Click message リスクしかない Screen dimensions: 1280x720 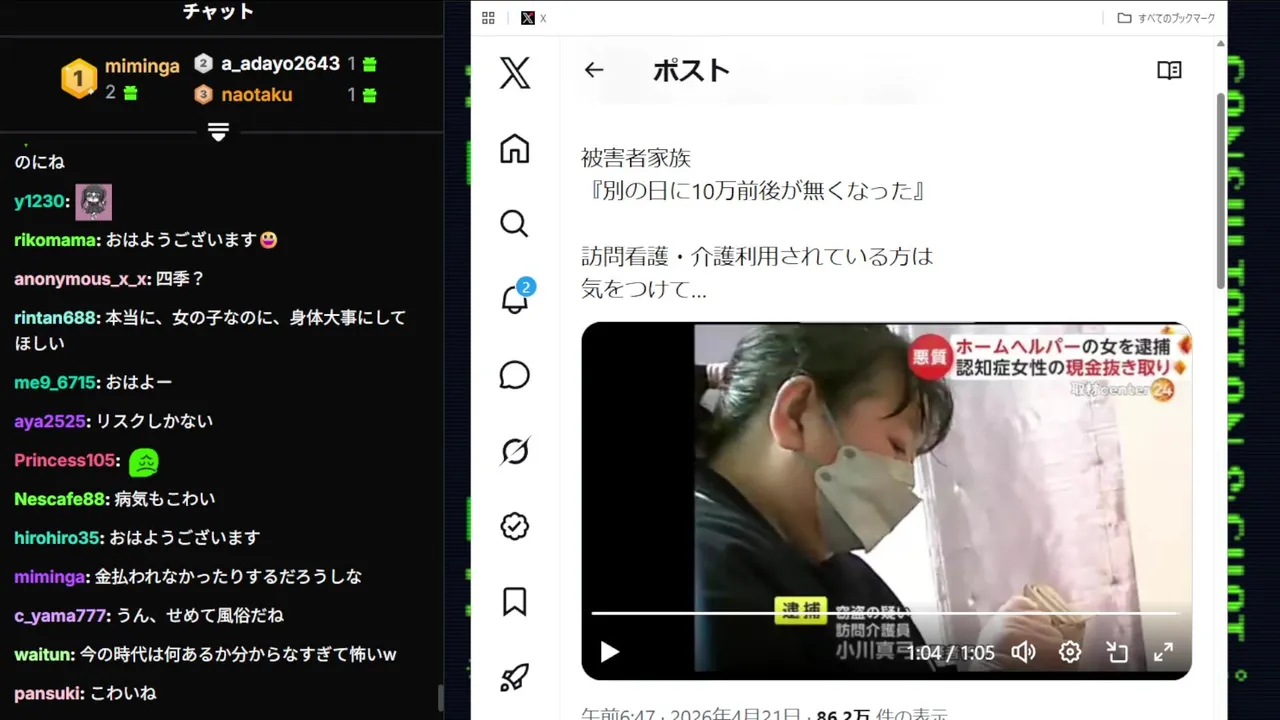[x=154, y=421]
